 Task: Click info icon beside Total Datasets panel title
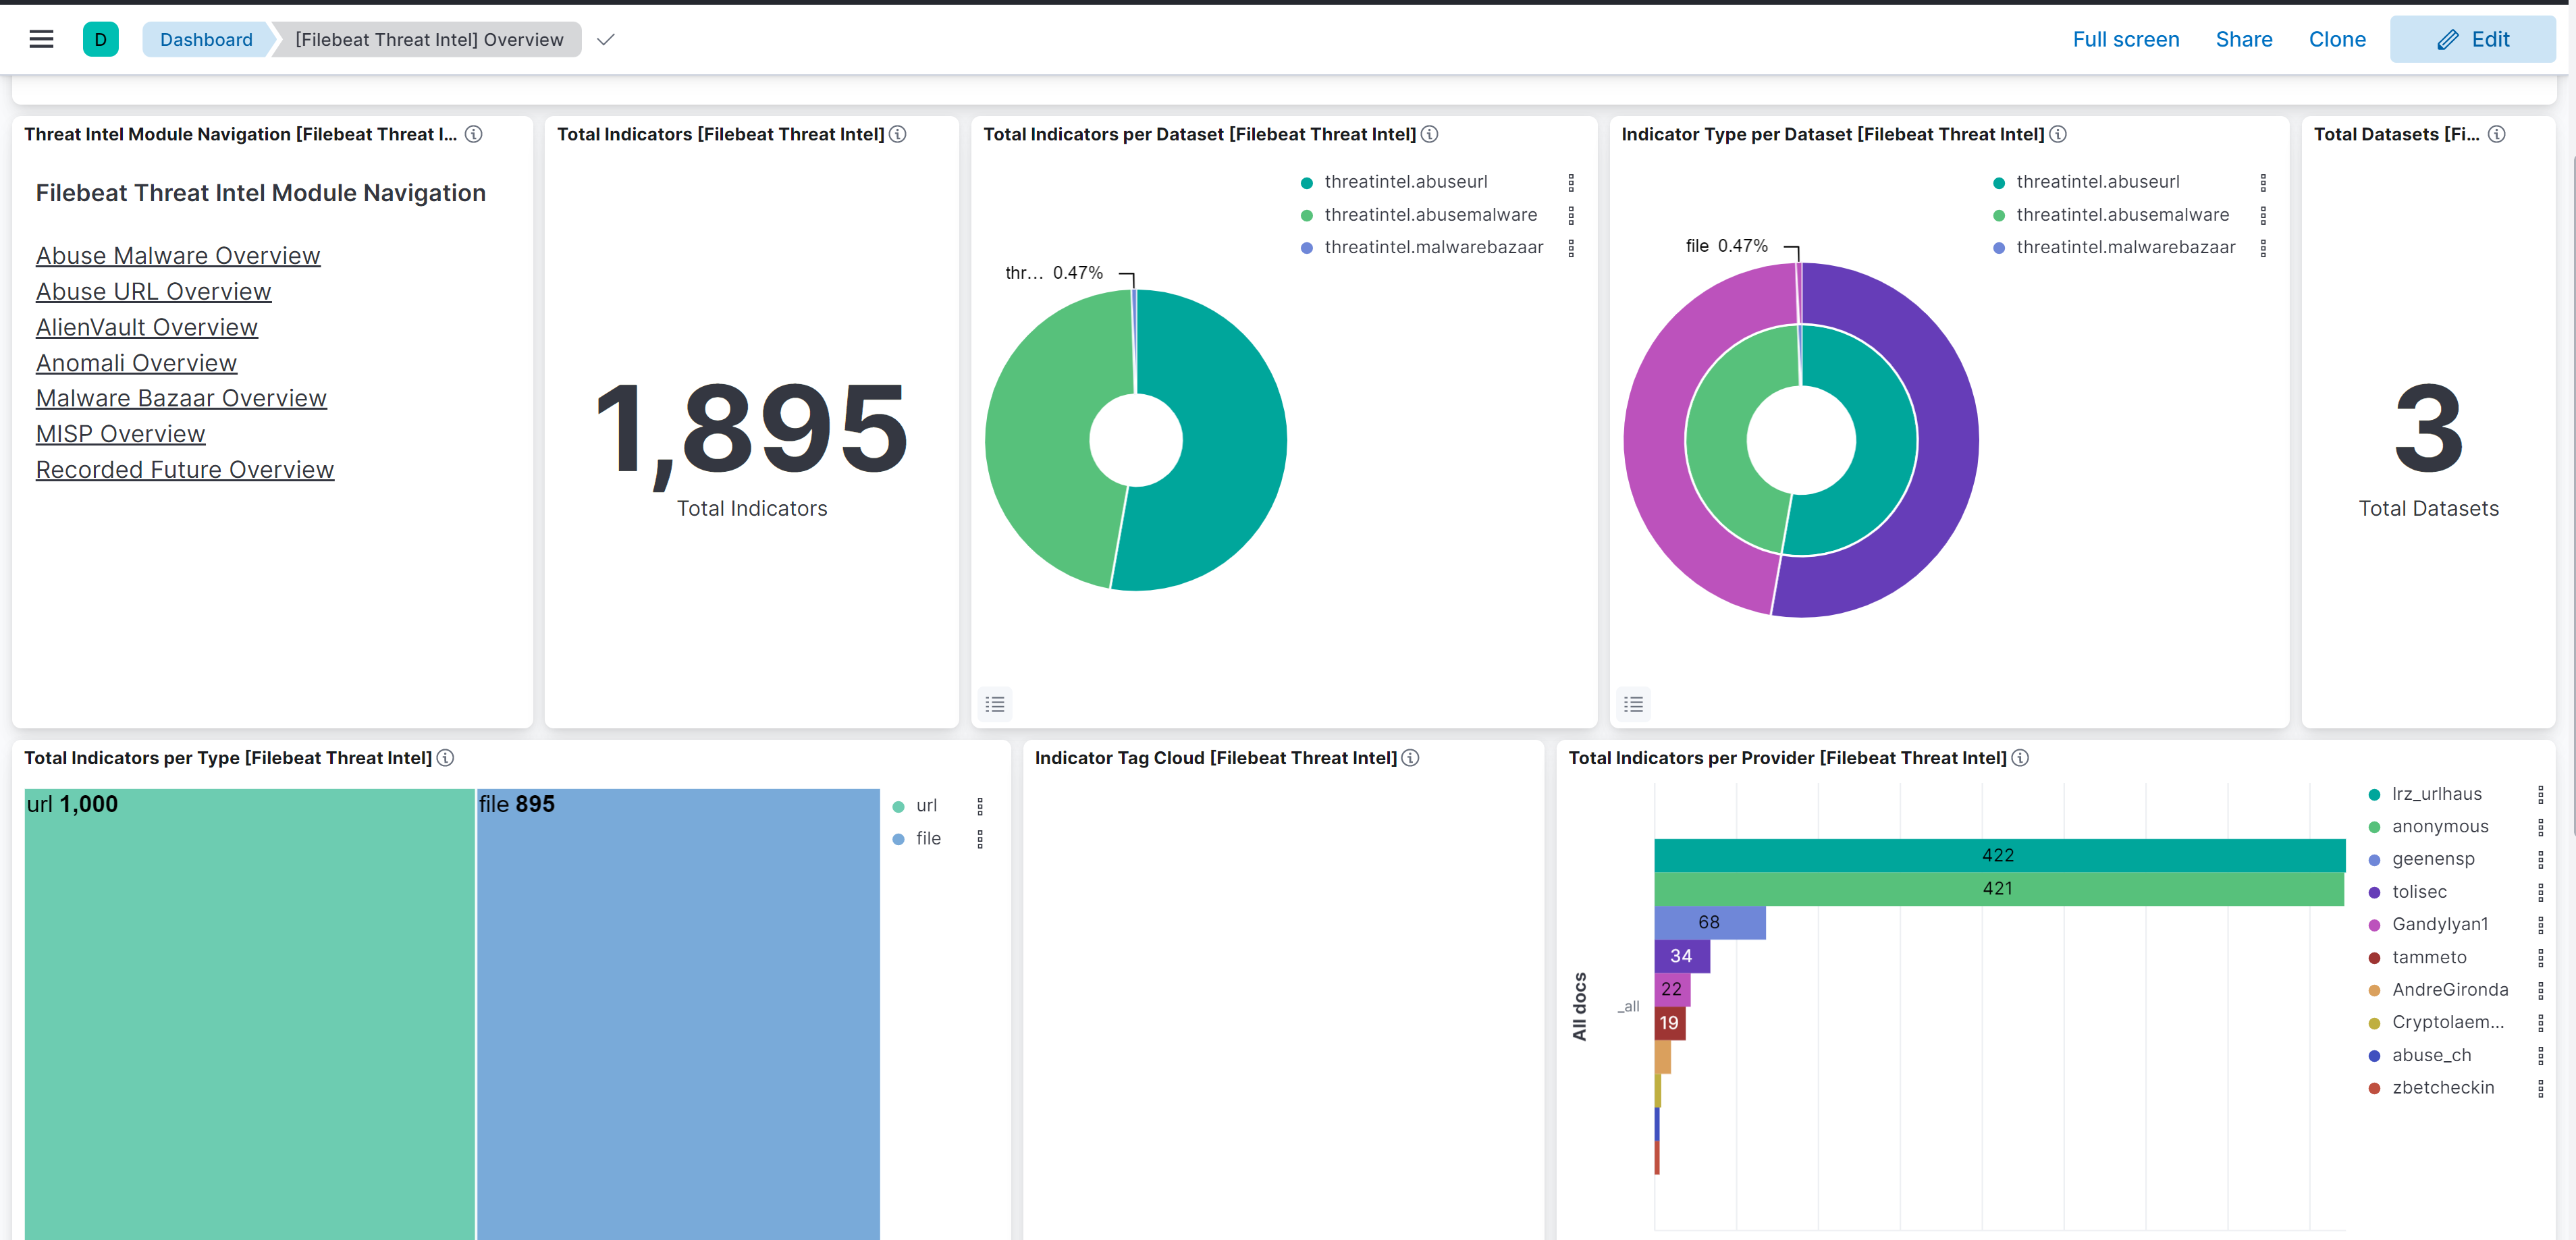point(2496,134)
